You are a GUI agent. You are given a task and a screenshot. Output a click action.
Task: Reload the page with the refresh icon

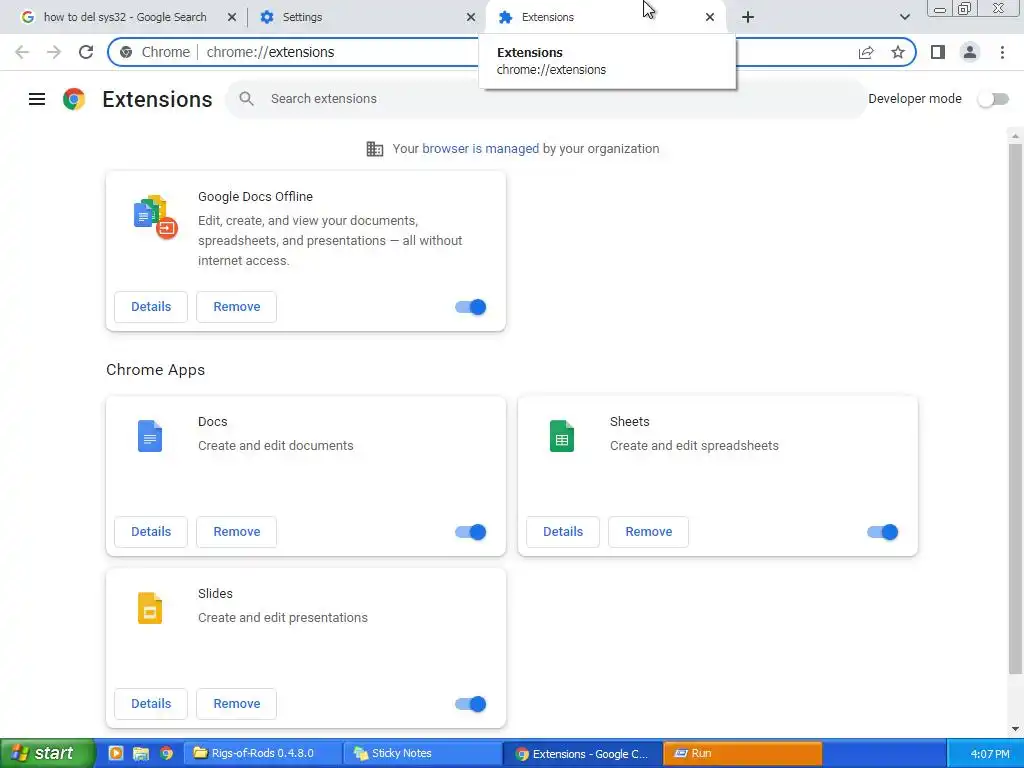tap(86, 52)
